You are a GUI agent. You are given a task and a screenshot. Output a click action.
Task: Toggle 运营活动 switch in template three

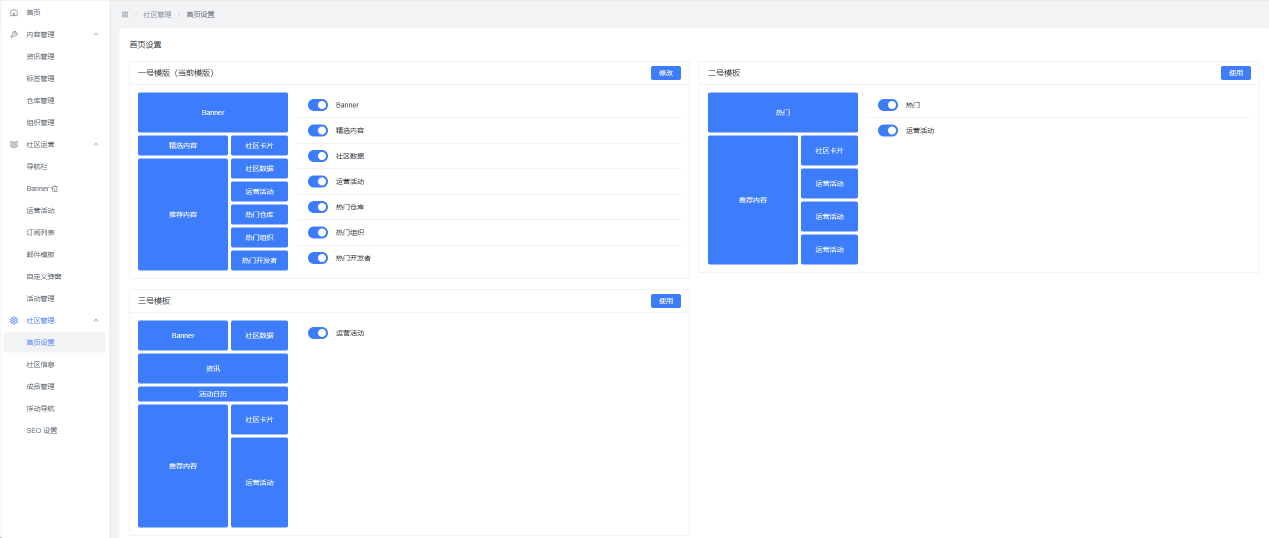[318, 332]
